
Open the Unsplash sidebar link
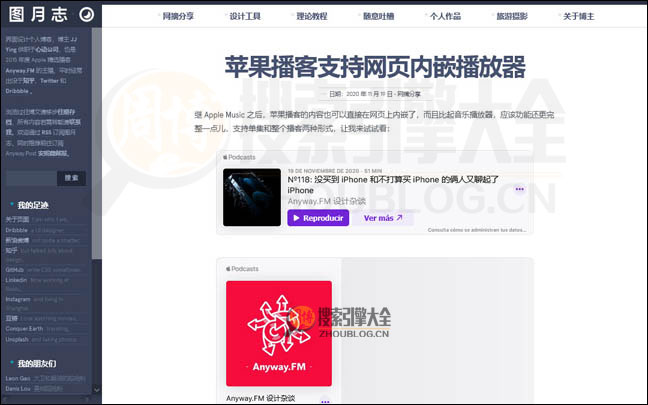pyautogui.click(x=17, y=339)
